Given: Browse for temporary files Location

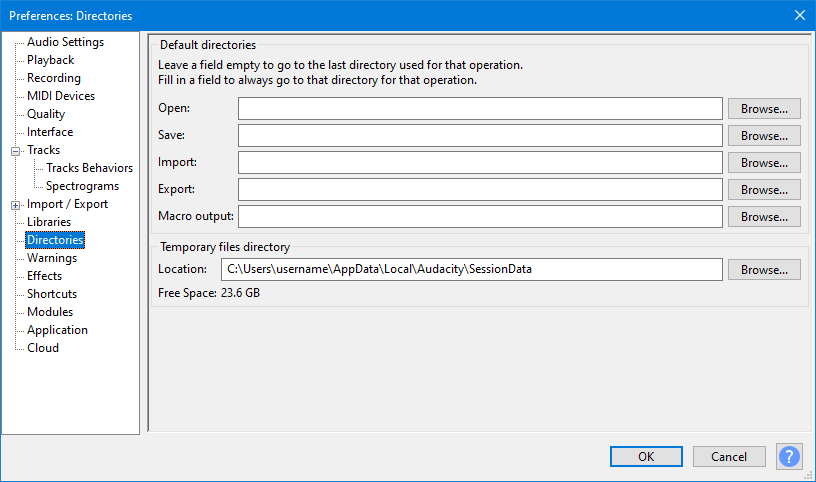Looking at the screenshot, I should [x=764, y=270].
